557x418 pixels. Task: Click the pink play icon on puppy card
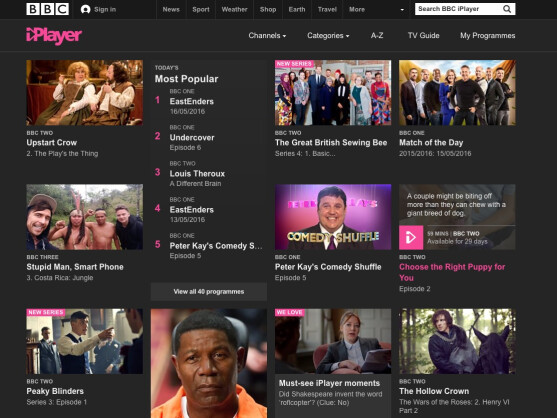coord(411,237)
